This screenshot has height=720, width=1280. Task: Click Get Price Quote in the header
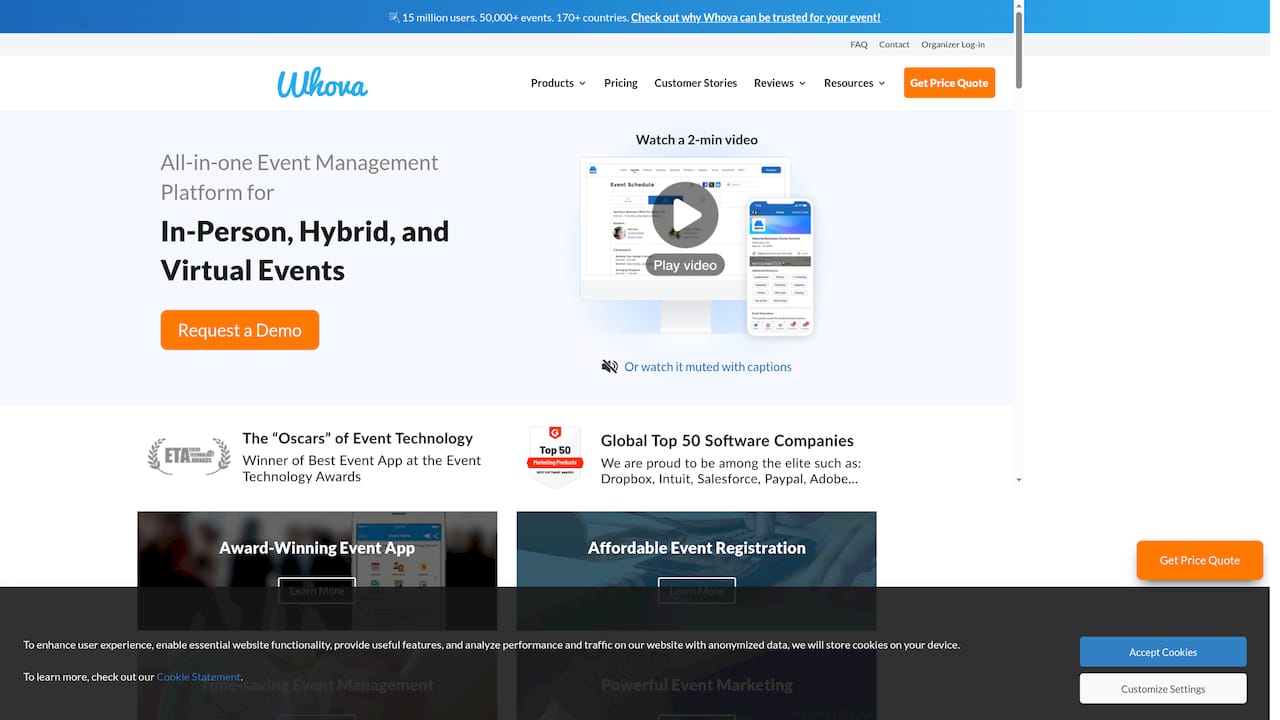click(948, 83)
